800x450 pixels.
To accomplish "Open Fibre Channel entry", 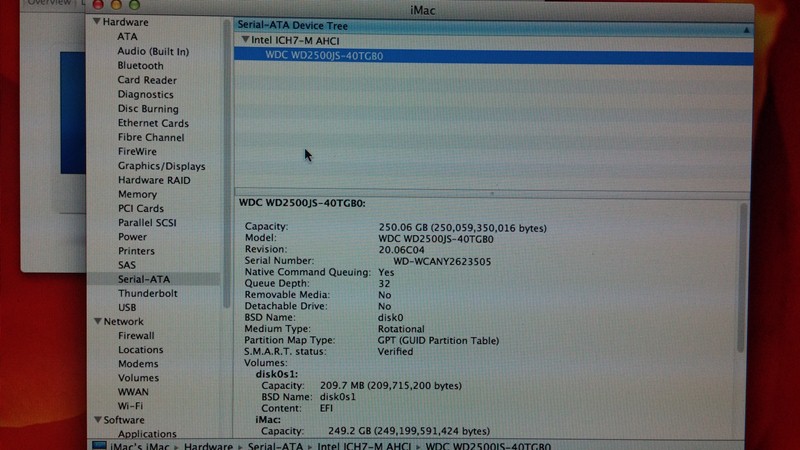I will 151,137.
